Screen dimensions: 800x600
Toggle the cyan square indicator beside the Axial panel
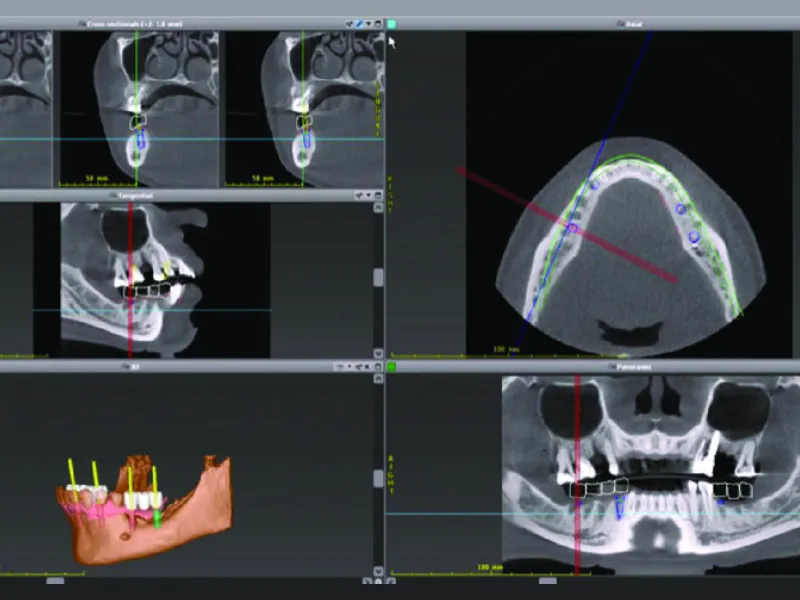392,24
